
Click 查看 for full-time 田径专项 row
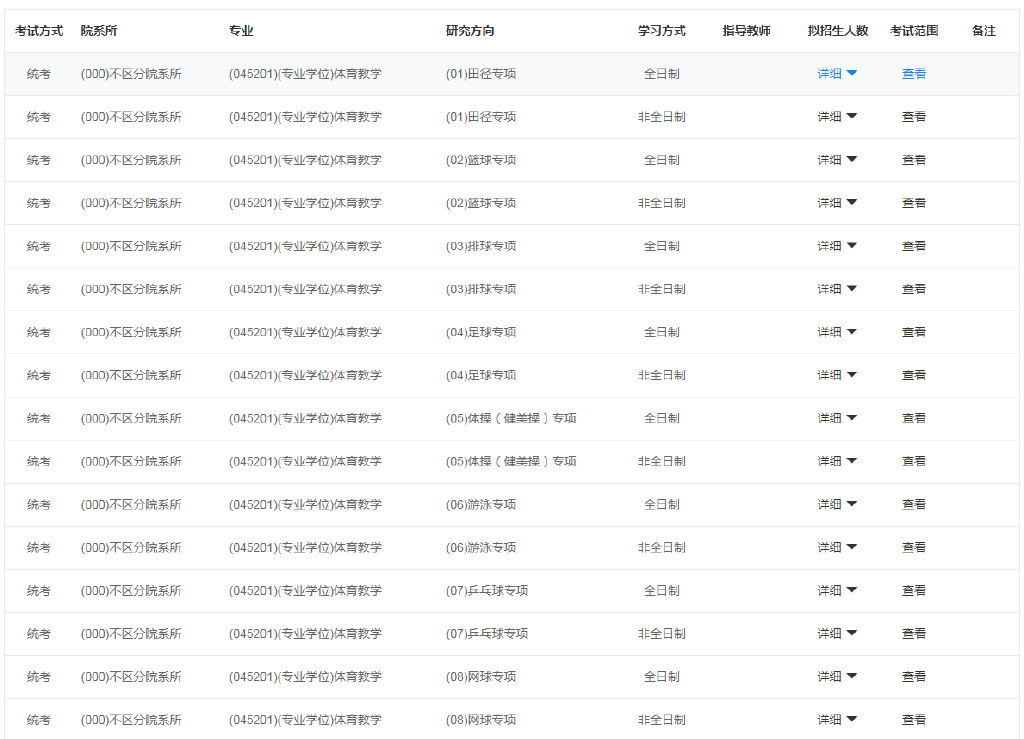click(914, 74)
